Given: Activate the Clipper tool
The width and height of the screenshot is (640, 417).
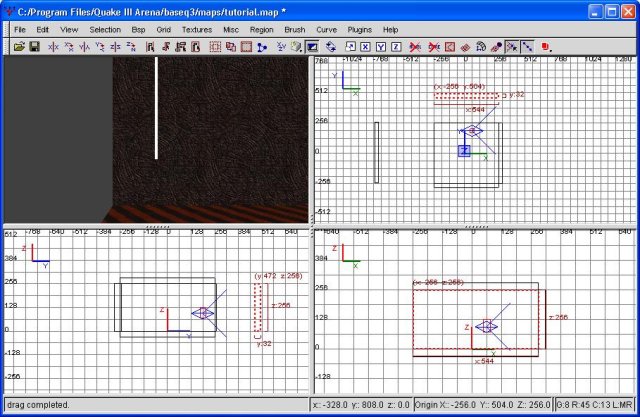Looking at the screenshot, I should 262,47.
